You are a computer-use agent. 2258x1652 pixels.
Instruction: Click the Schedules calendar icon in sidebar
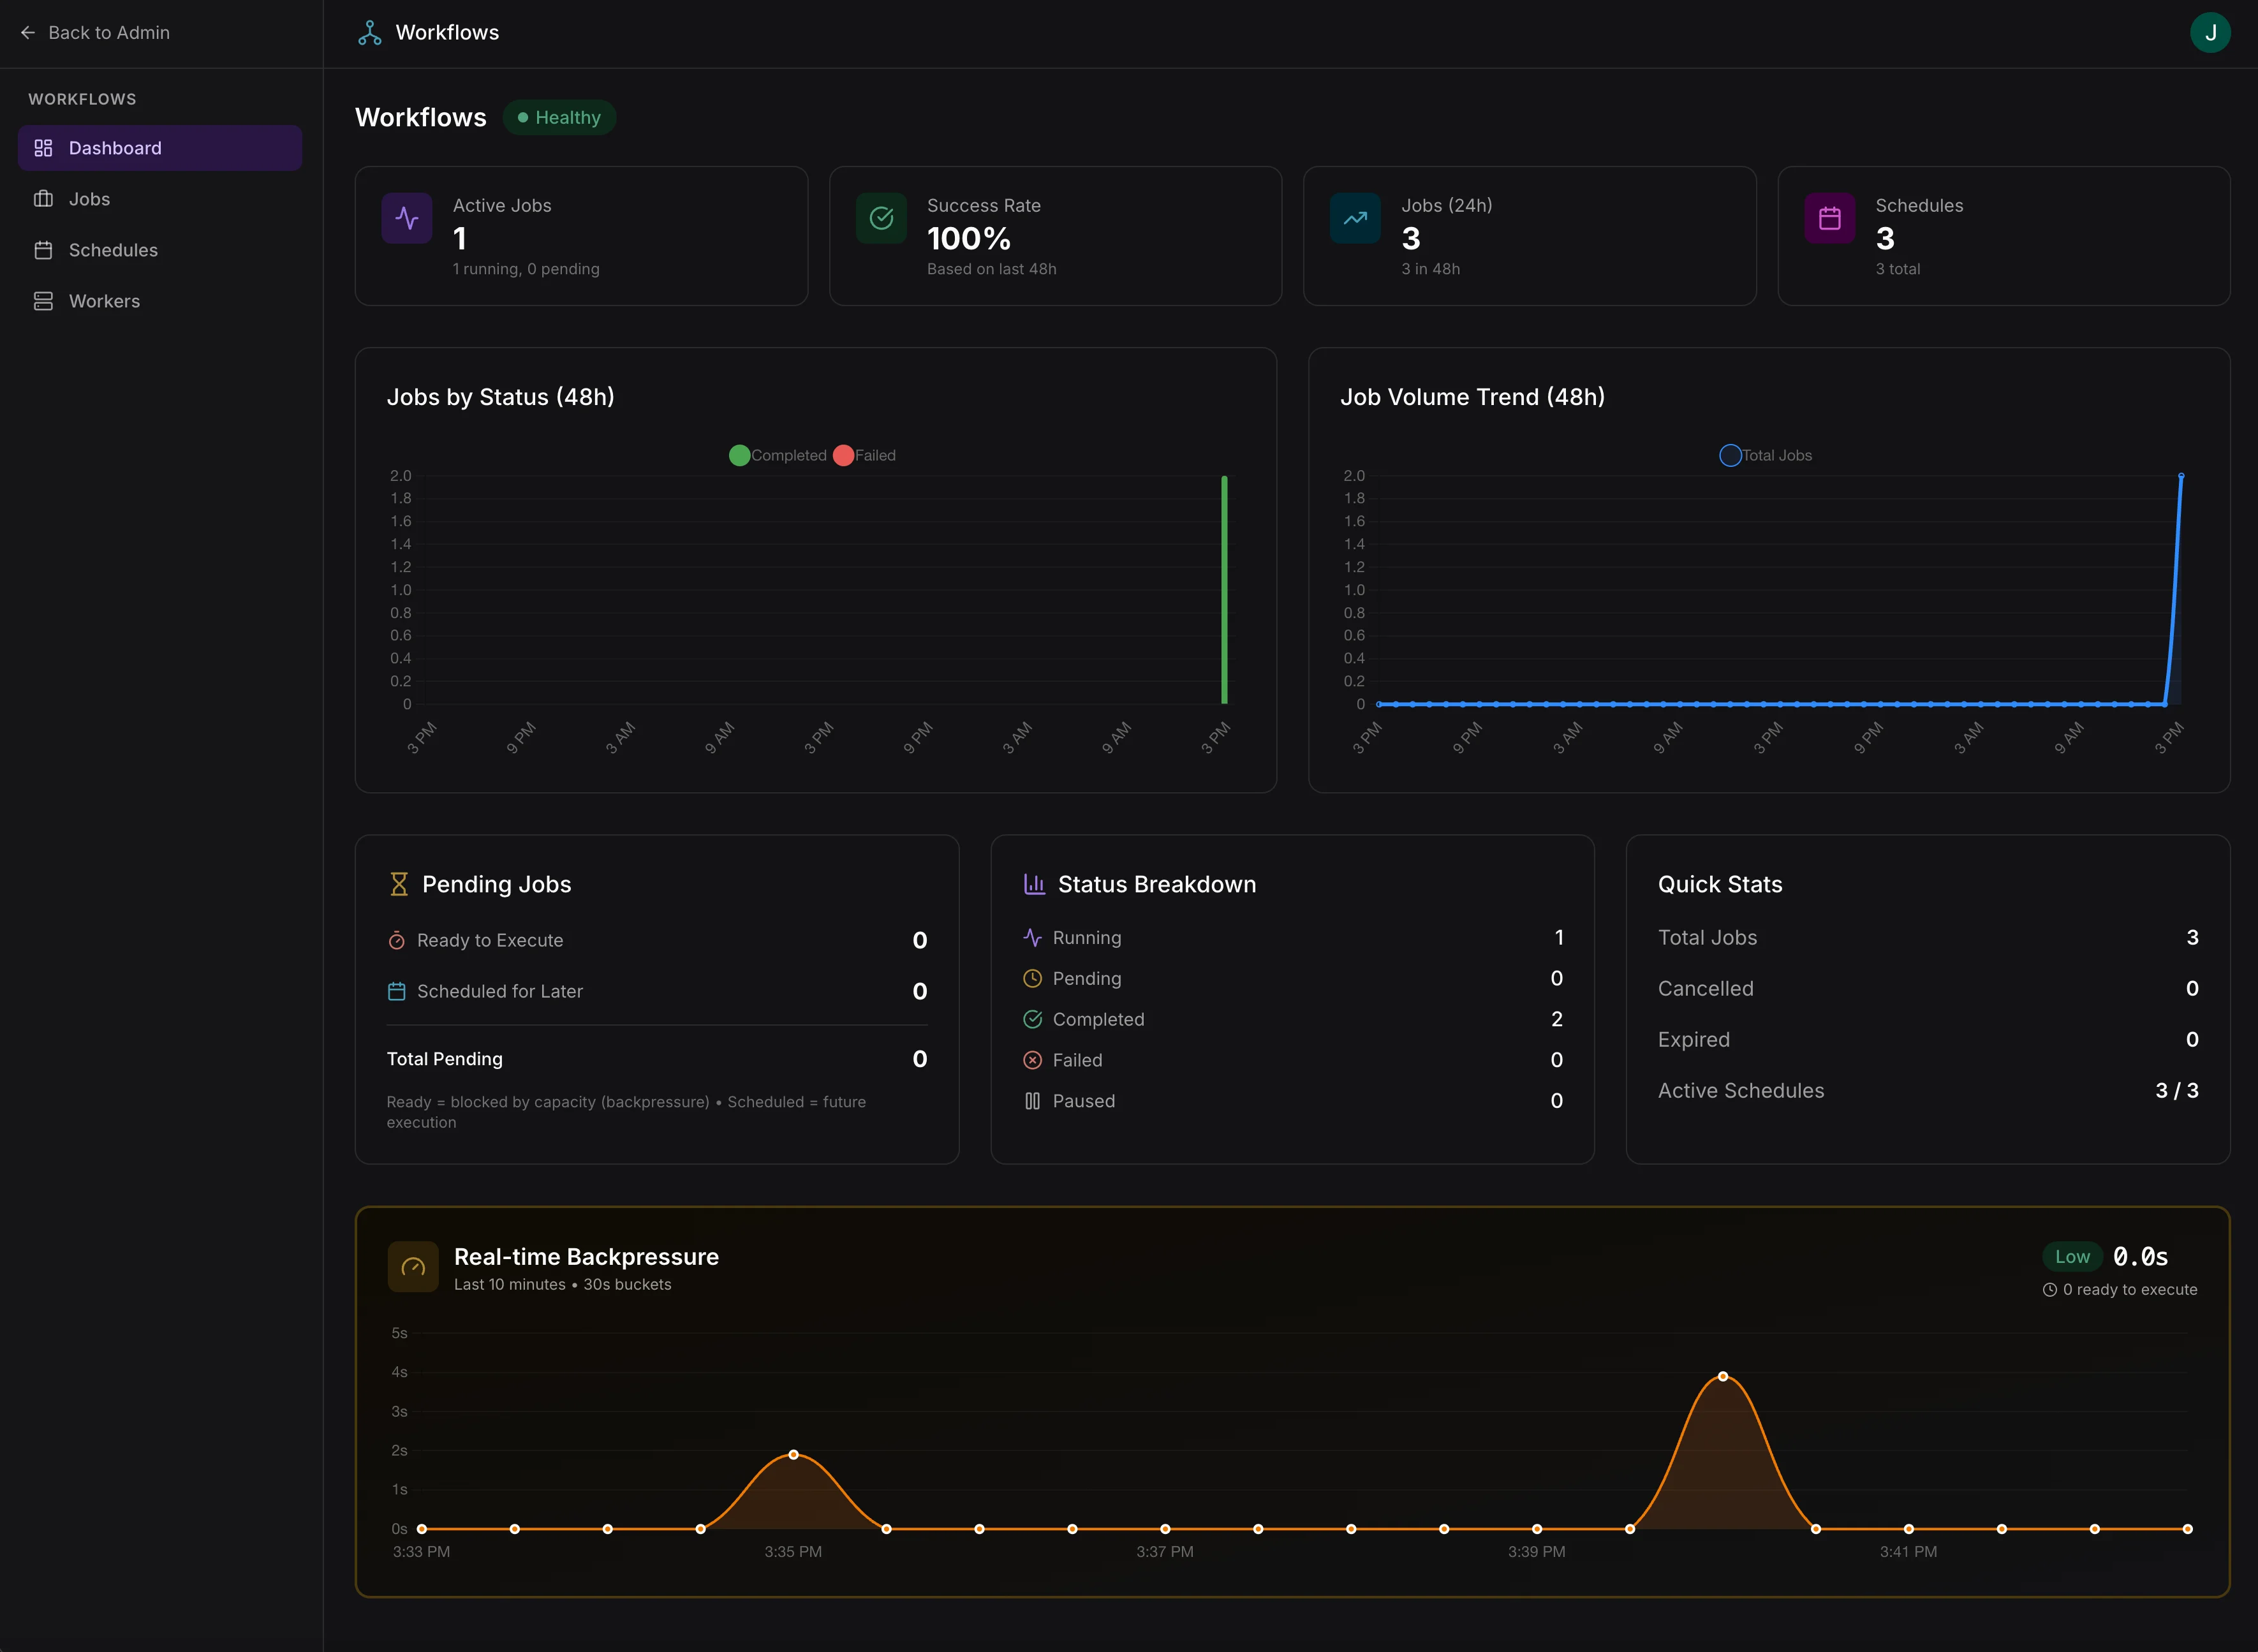pos(43,250)
